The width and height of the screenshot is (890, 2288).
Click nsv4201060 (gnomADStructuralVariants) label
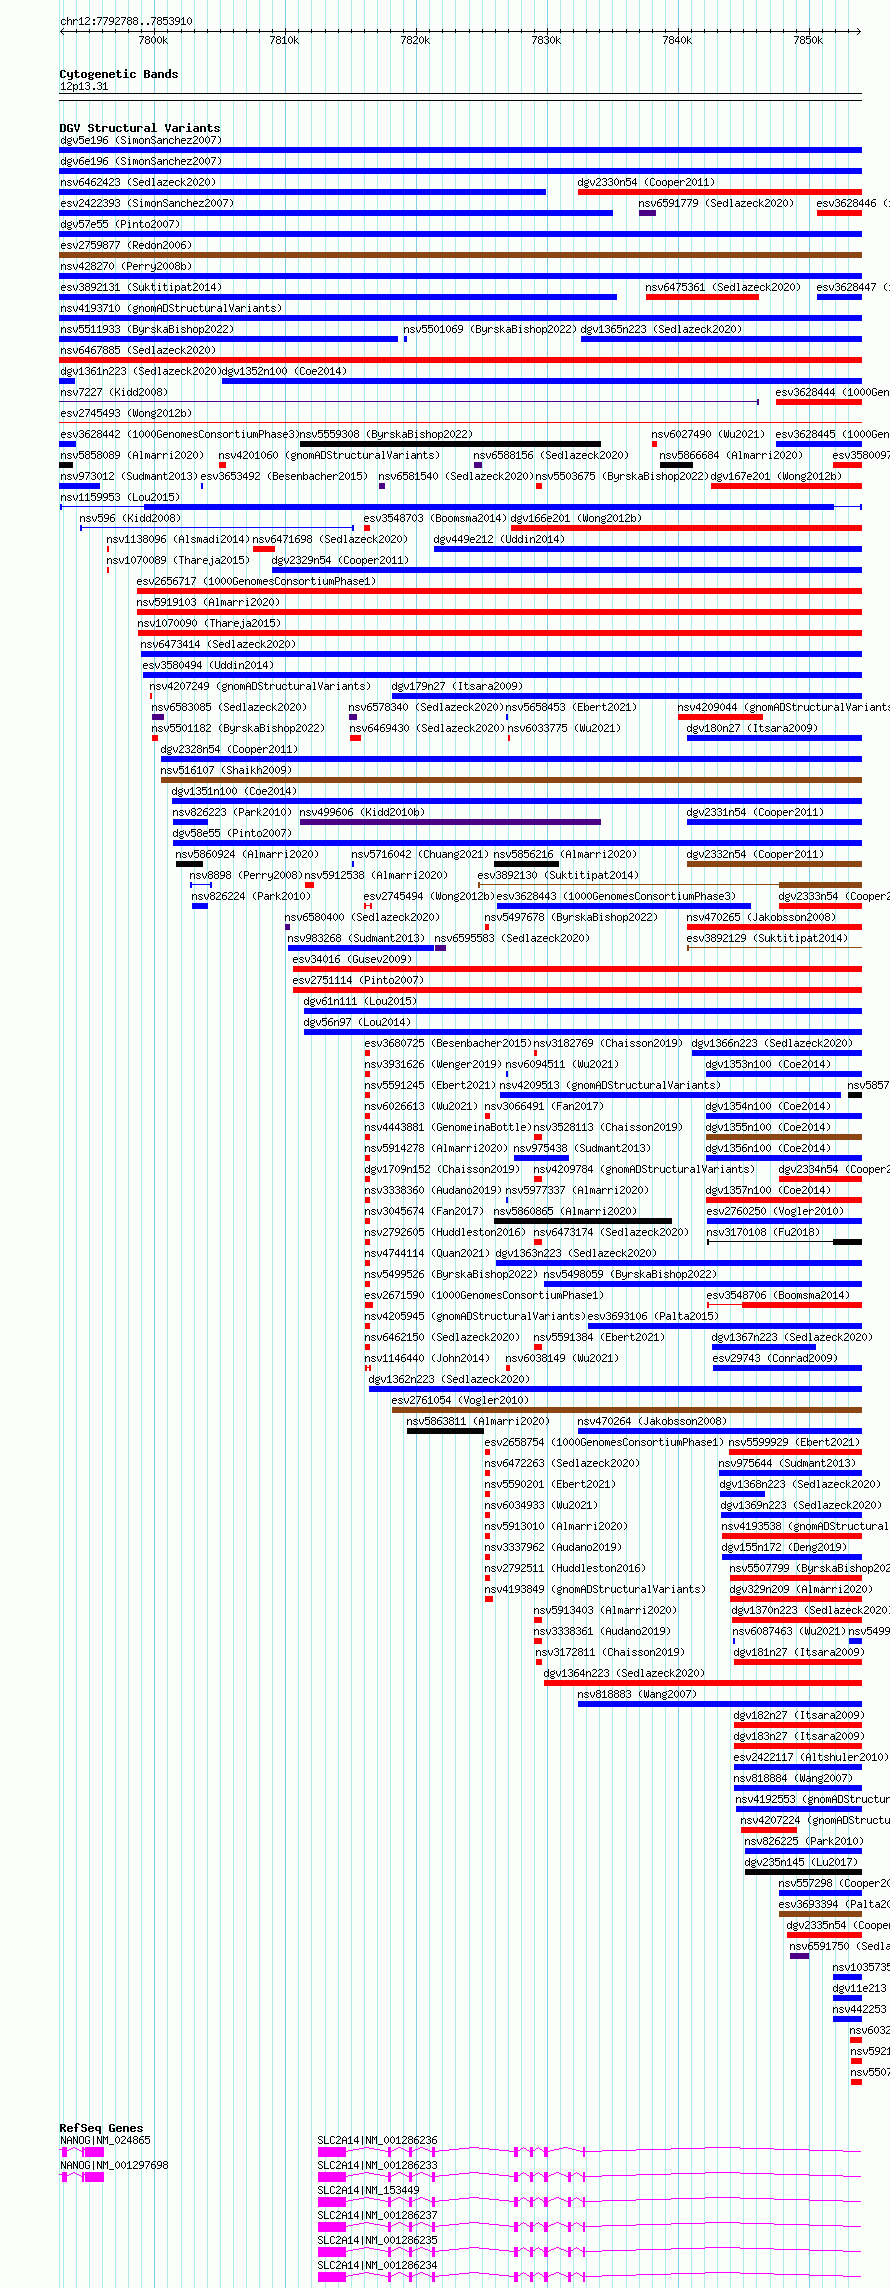tap(327, 456)
